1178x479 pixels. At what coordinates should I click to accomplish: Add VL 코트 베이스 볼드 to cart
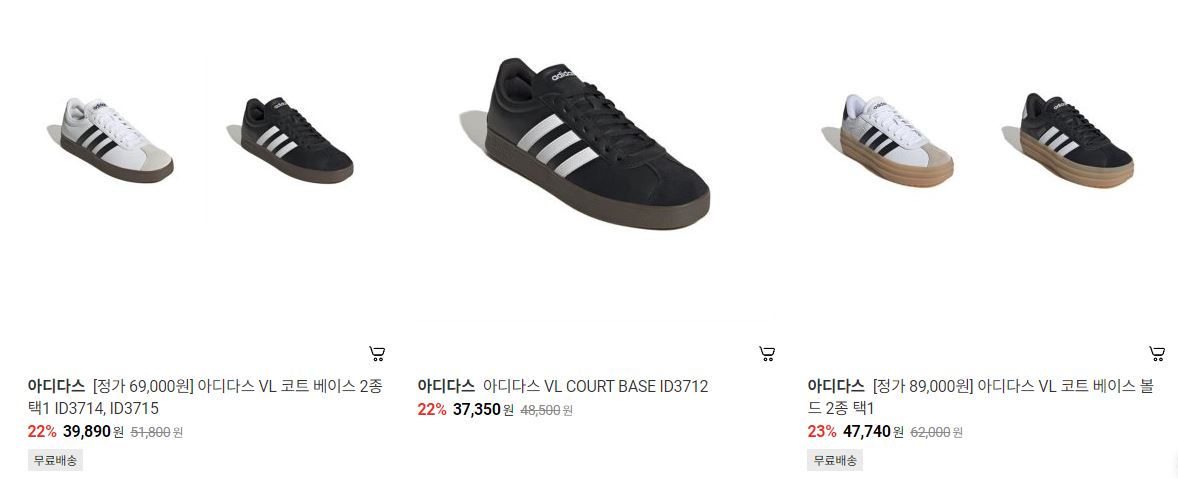pos(1157,354)
